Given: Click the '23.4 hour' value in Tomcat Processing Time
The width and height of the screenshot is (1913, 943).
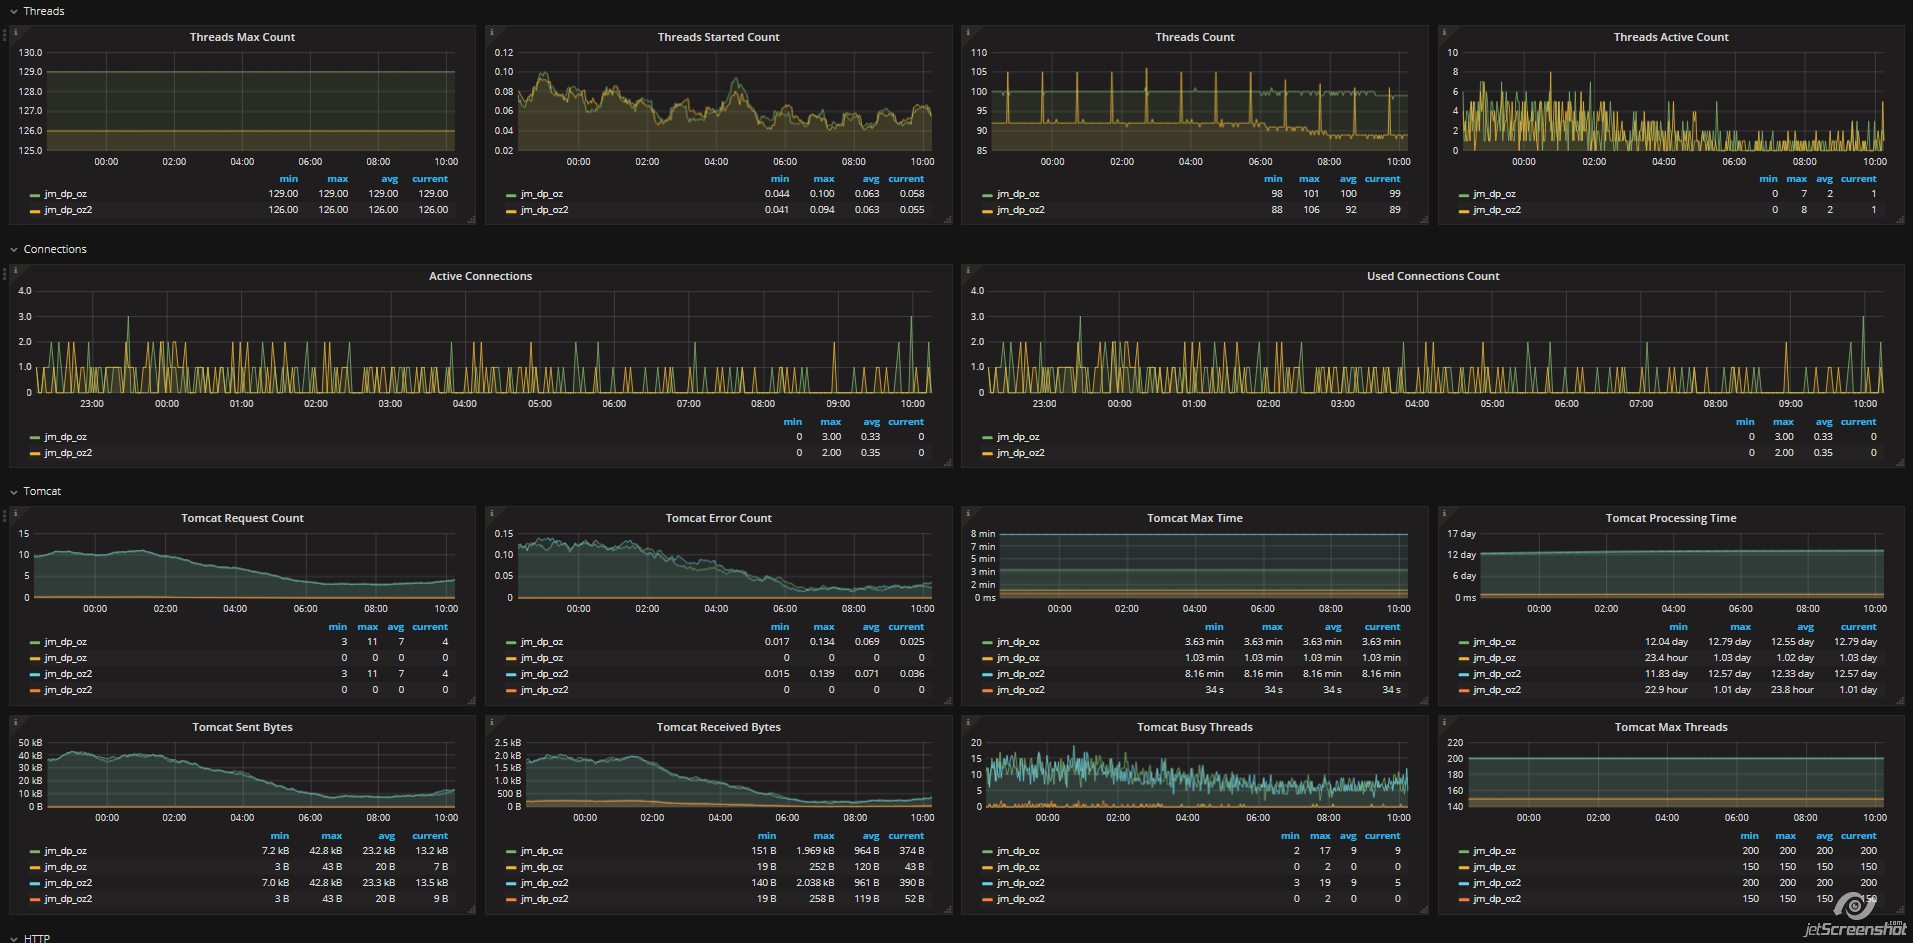Looking at the screenshot, I should coord(1666,658).
